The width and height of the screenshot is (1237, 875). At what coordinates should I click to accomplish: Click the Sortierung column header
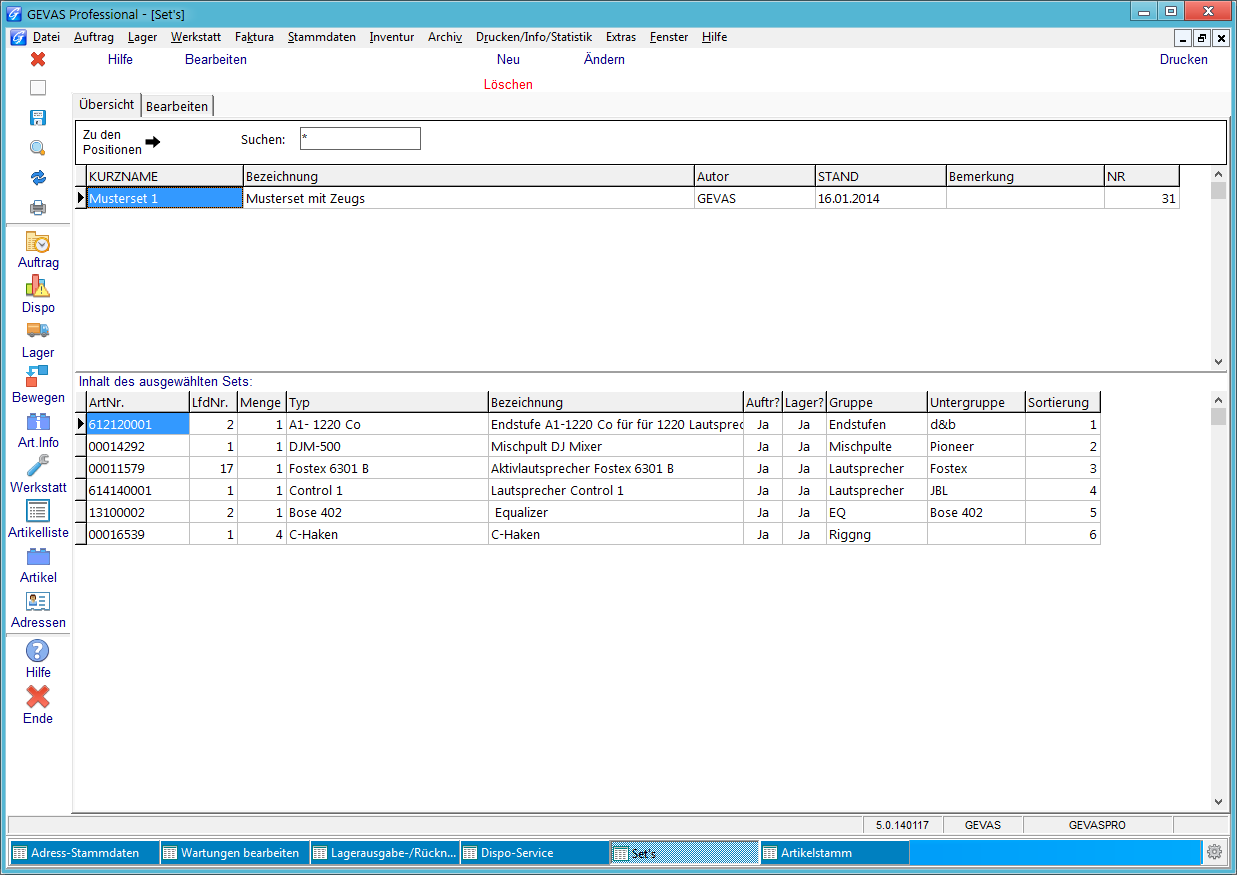click(1063, 402)
